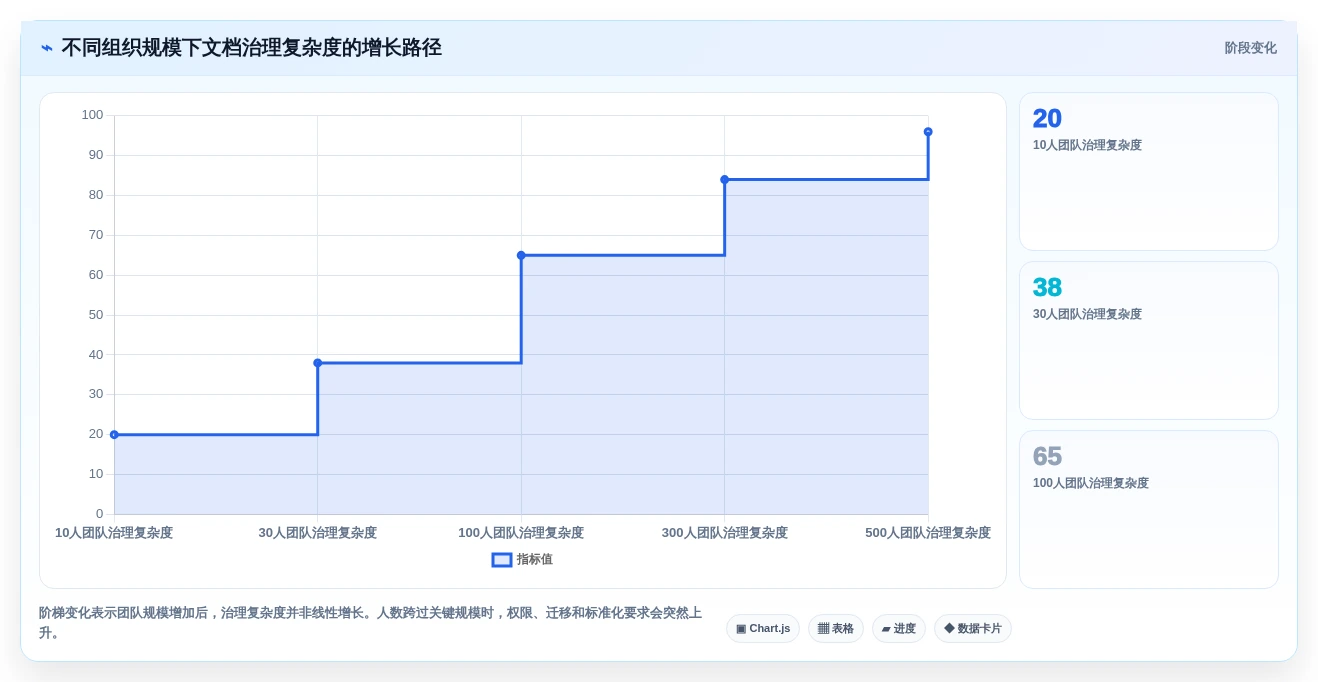Click the x-axis label 300人团队治理复杂度
1318x682 pixels.
(725, 533)
